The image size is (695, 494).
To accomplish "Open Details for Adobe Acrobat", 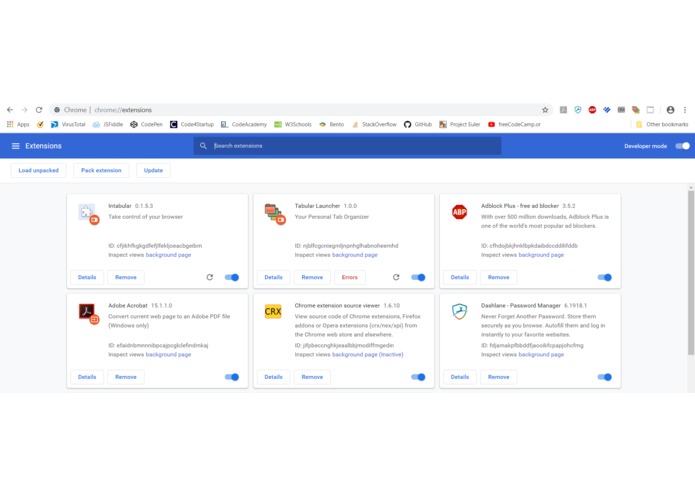I will 87,377.
